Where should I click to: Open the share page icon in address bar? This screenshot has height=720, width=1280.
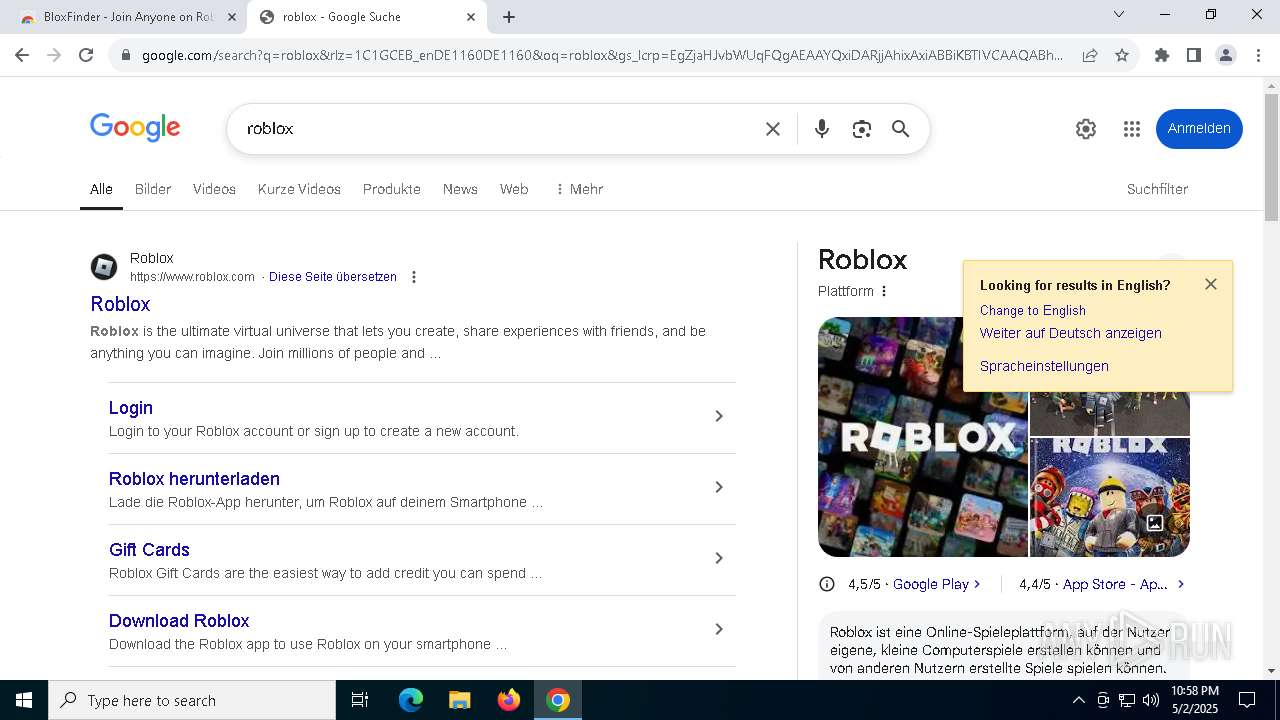click(x=1090, y=55)
